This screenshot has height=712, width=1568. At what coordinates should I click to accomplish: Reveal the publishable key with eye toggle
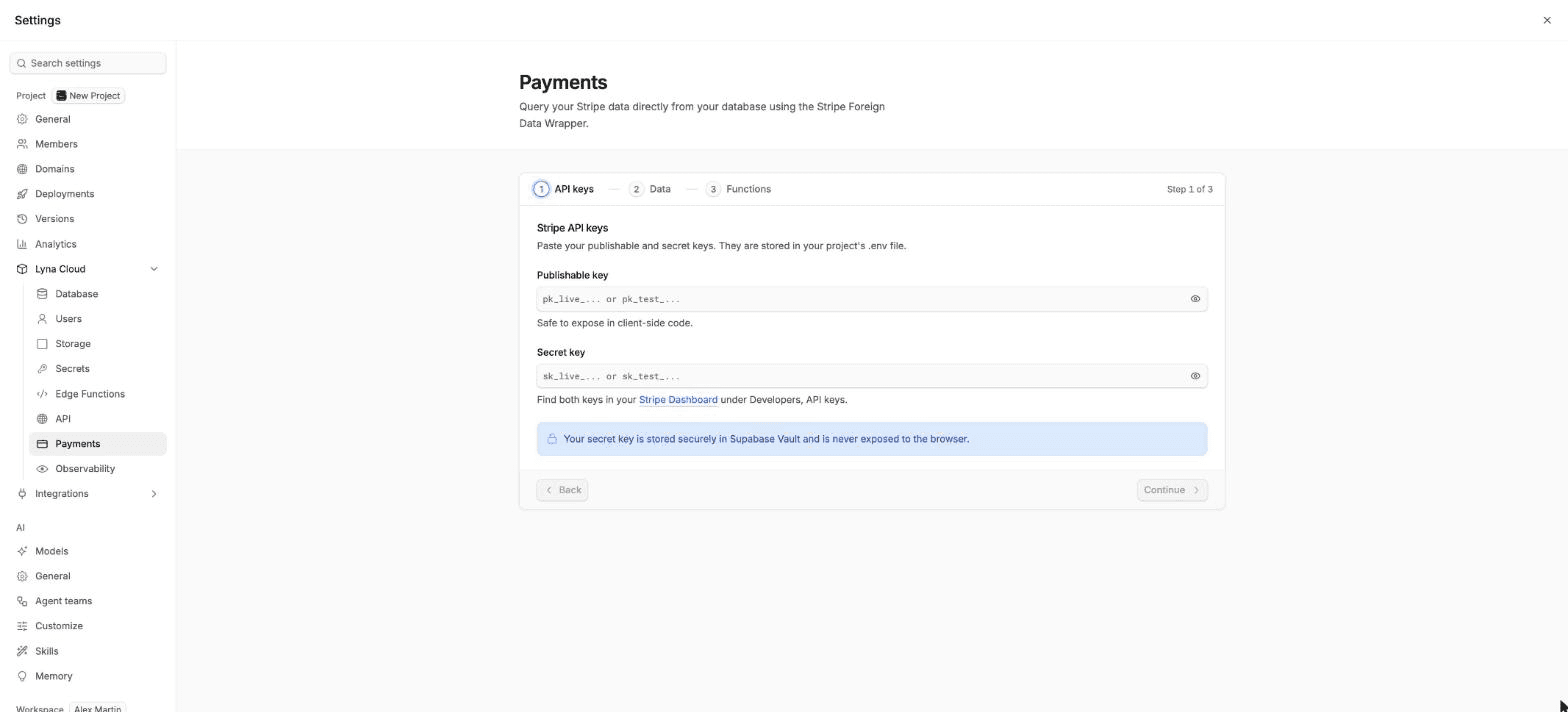[x=1195, y=299]
